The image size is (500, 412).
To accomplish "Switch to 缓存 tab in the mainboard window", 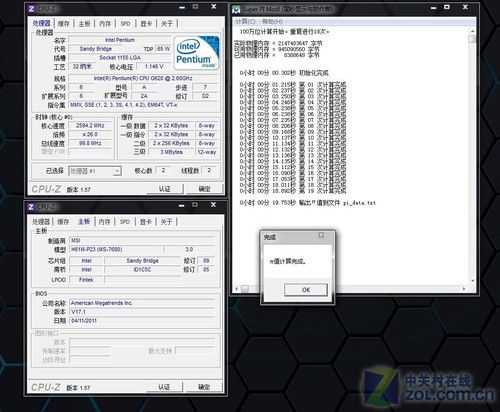I will click(x=63, y=222).
